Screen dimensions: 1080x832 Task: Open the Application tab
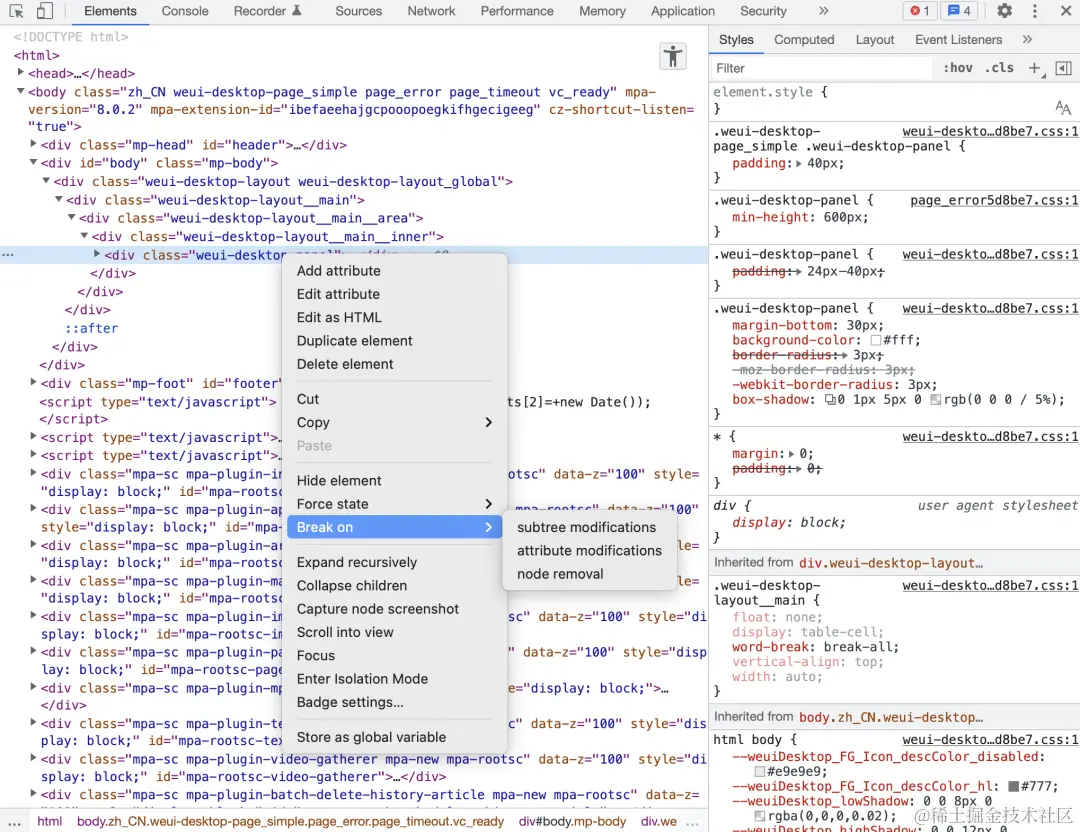683,11
